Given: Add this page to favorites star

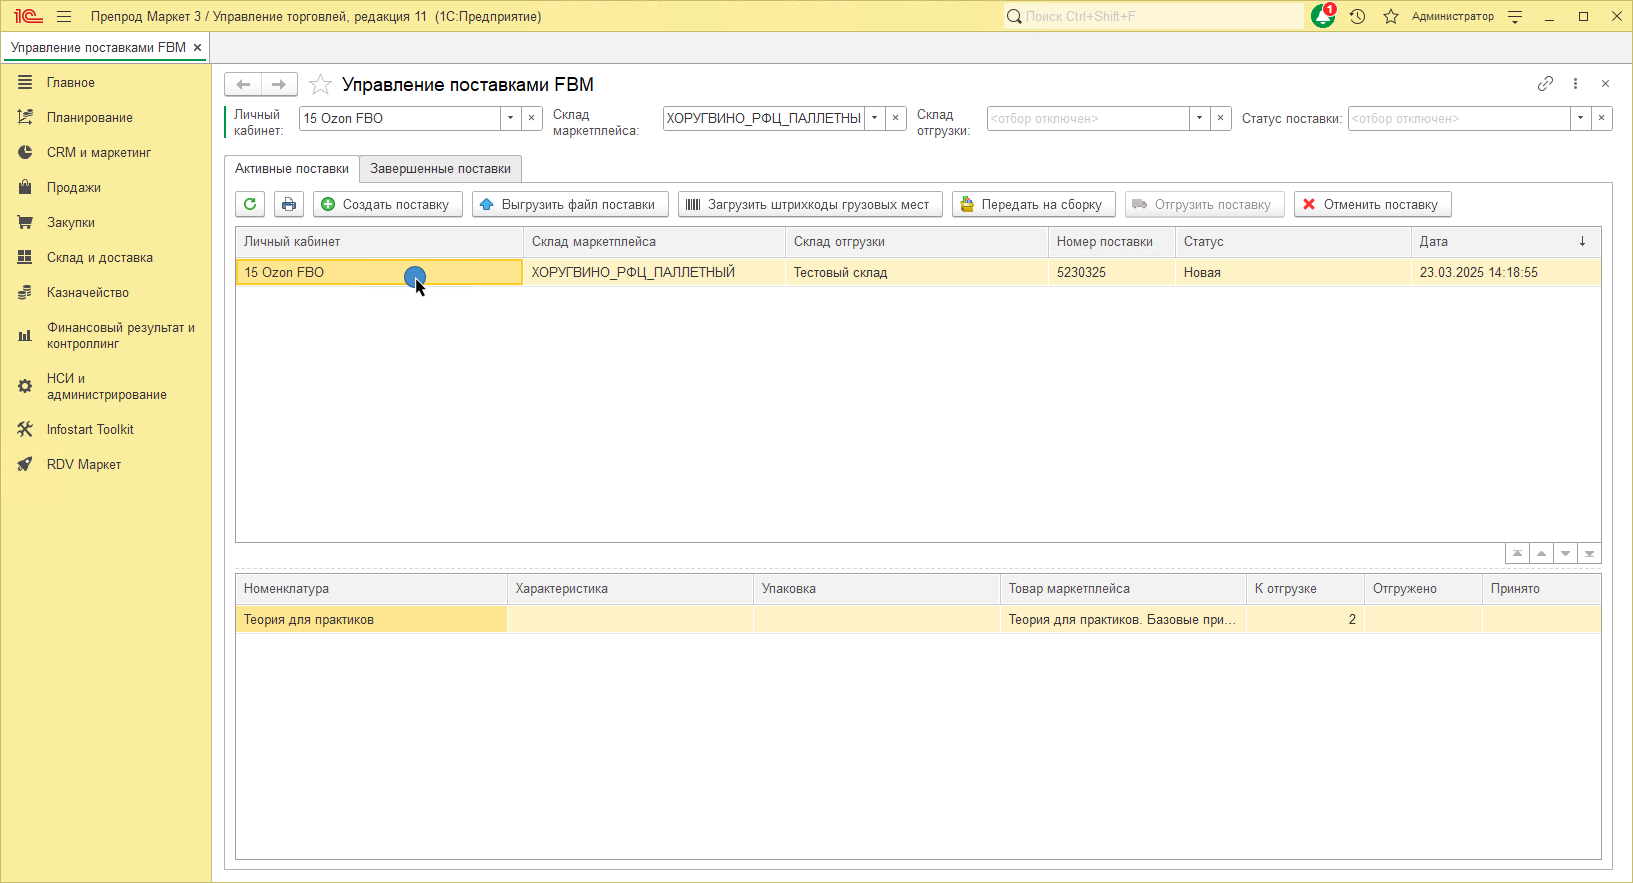Looking at the screenshot, I should pos(320,85).
